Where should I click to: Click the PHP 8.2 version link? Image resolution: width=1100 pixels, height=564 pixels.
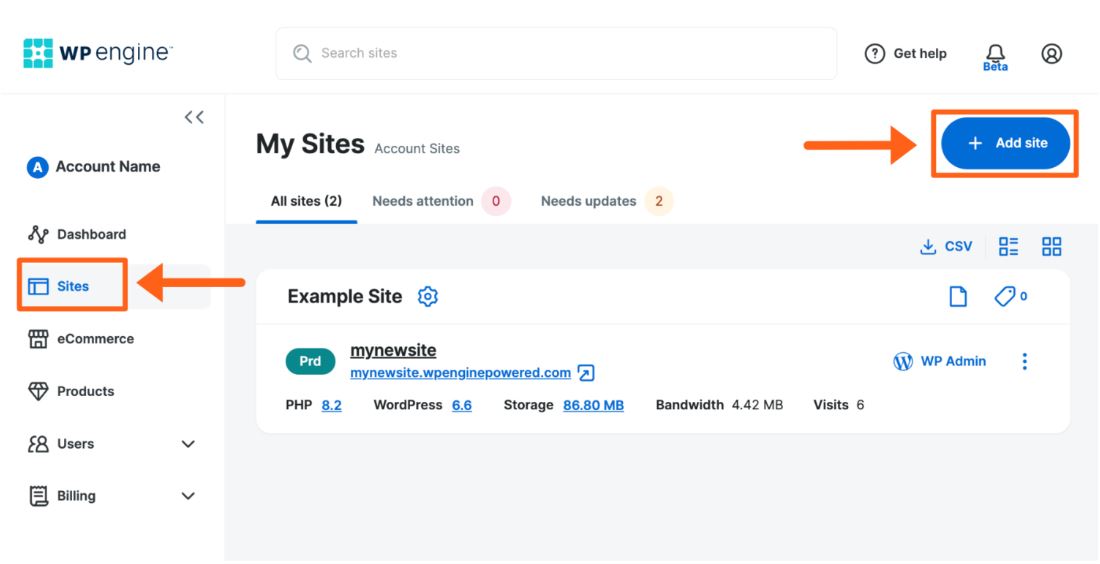point(332,405)
